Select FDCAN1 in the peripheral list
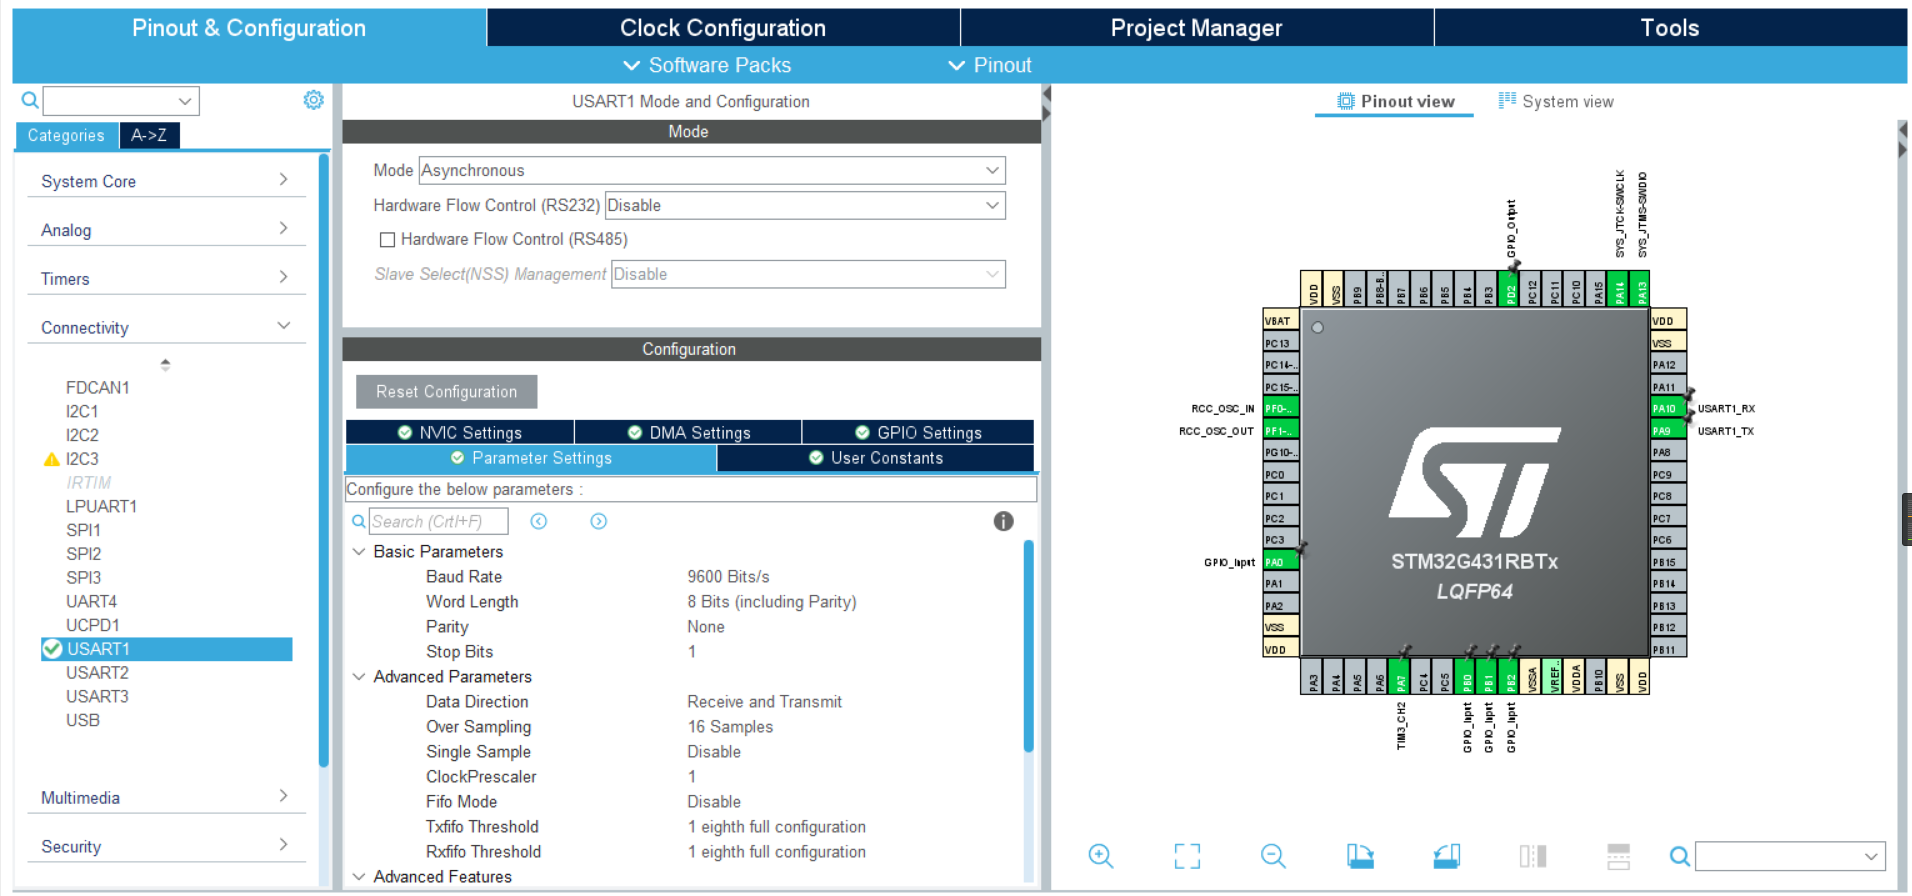Screen dimensions: 1912x896 pos(97,388)
